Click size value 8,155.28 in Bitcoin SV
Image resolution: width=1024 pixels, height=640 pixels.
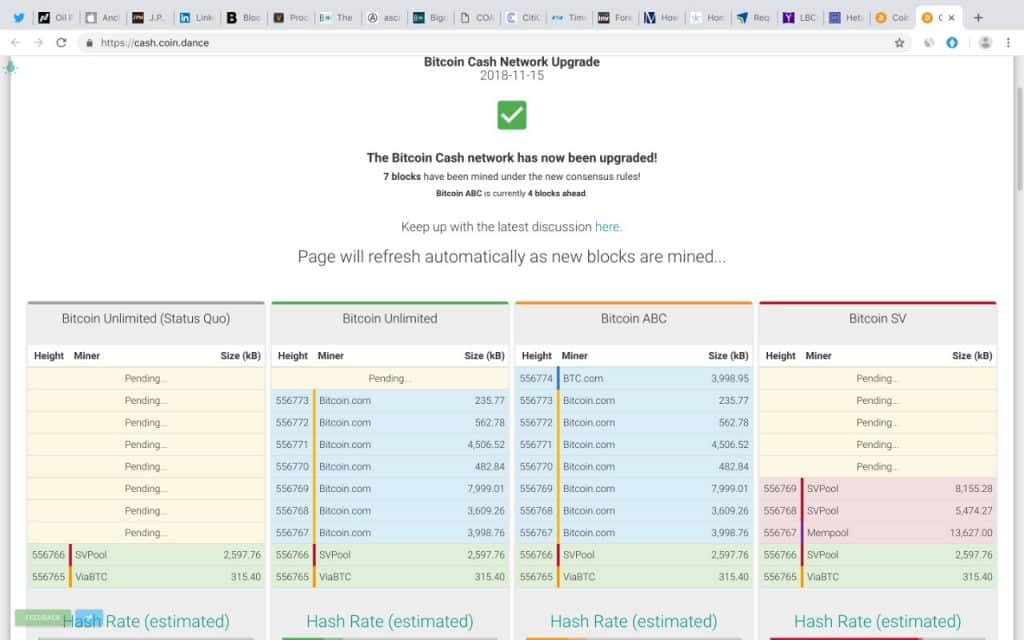coord(973,488)
